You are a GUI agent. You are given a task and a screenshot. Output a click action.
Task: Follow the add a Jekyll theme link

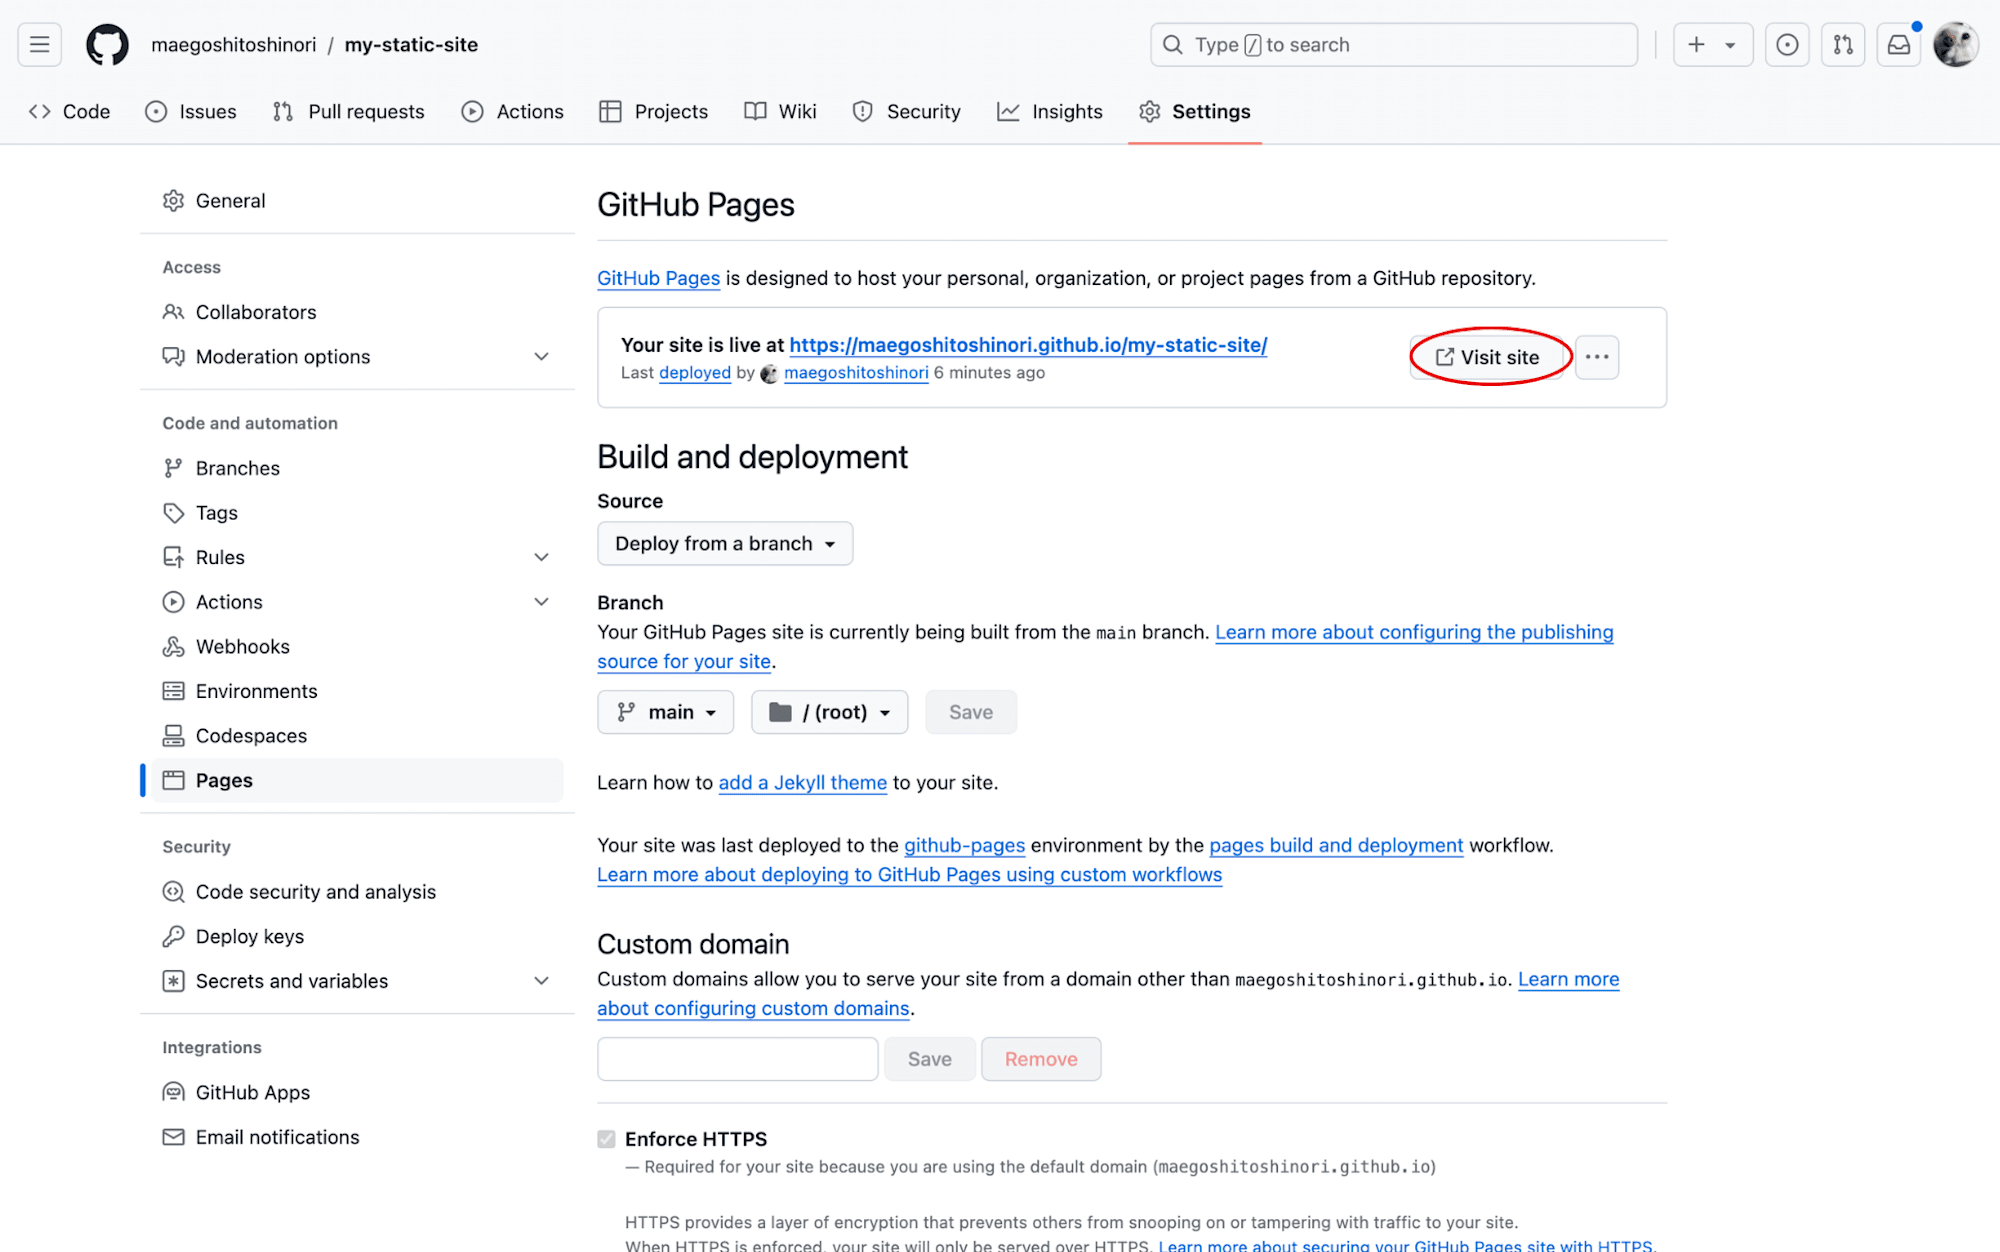802,783
